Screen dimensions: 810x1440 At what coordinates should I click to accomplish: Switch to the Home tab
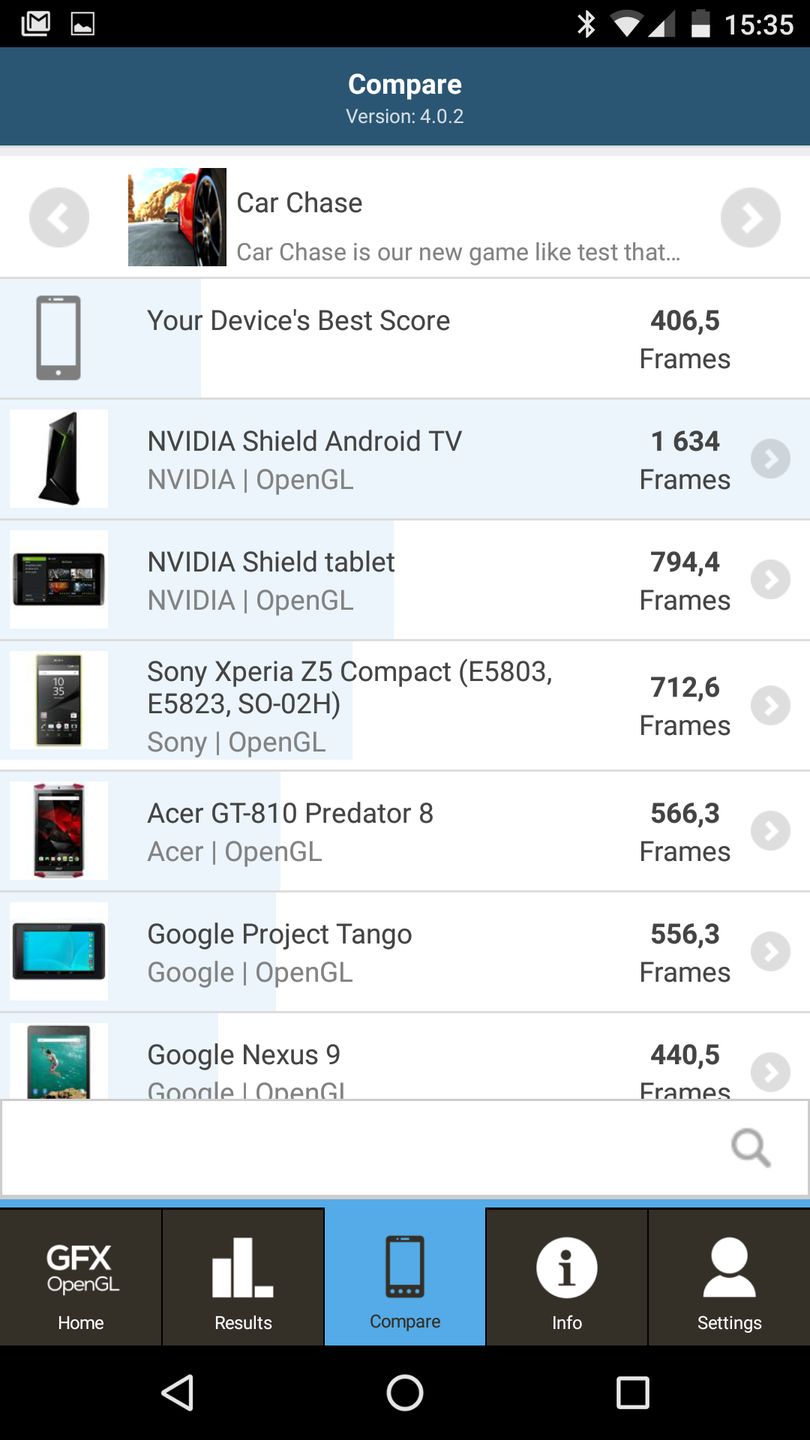(81, 1277)
